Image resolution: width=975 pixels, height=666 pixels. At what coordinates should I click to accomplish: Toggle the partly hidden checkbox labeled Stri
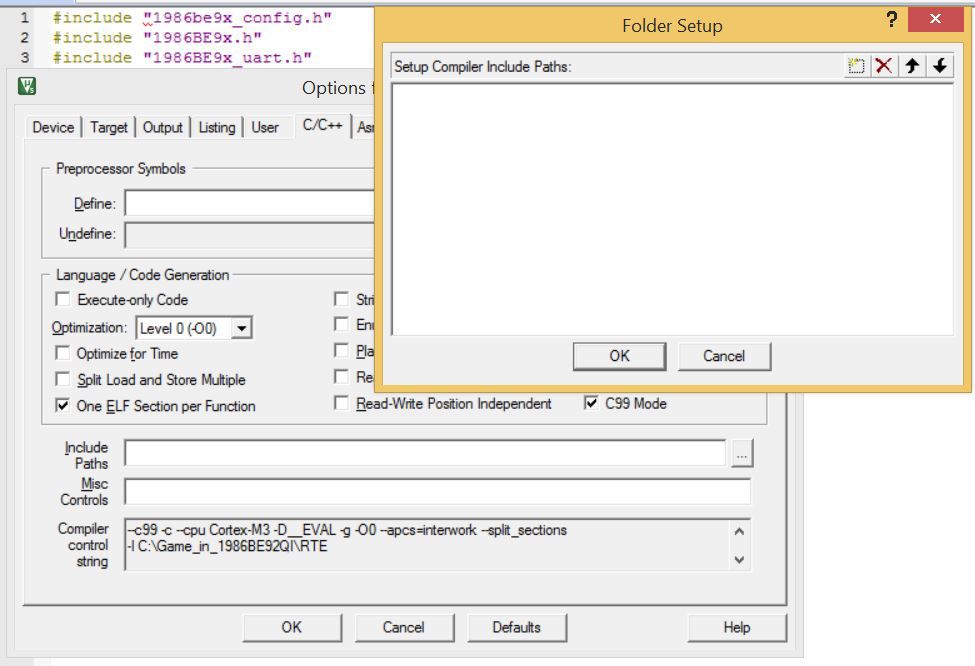(341, 299)
